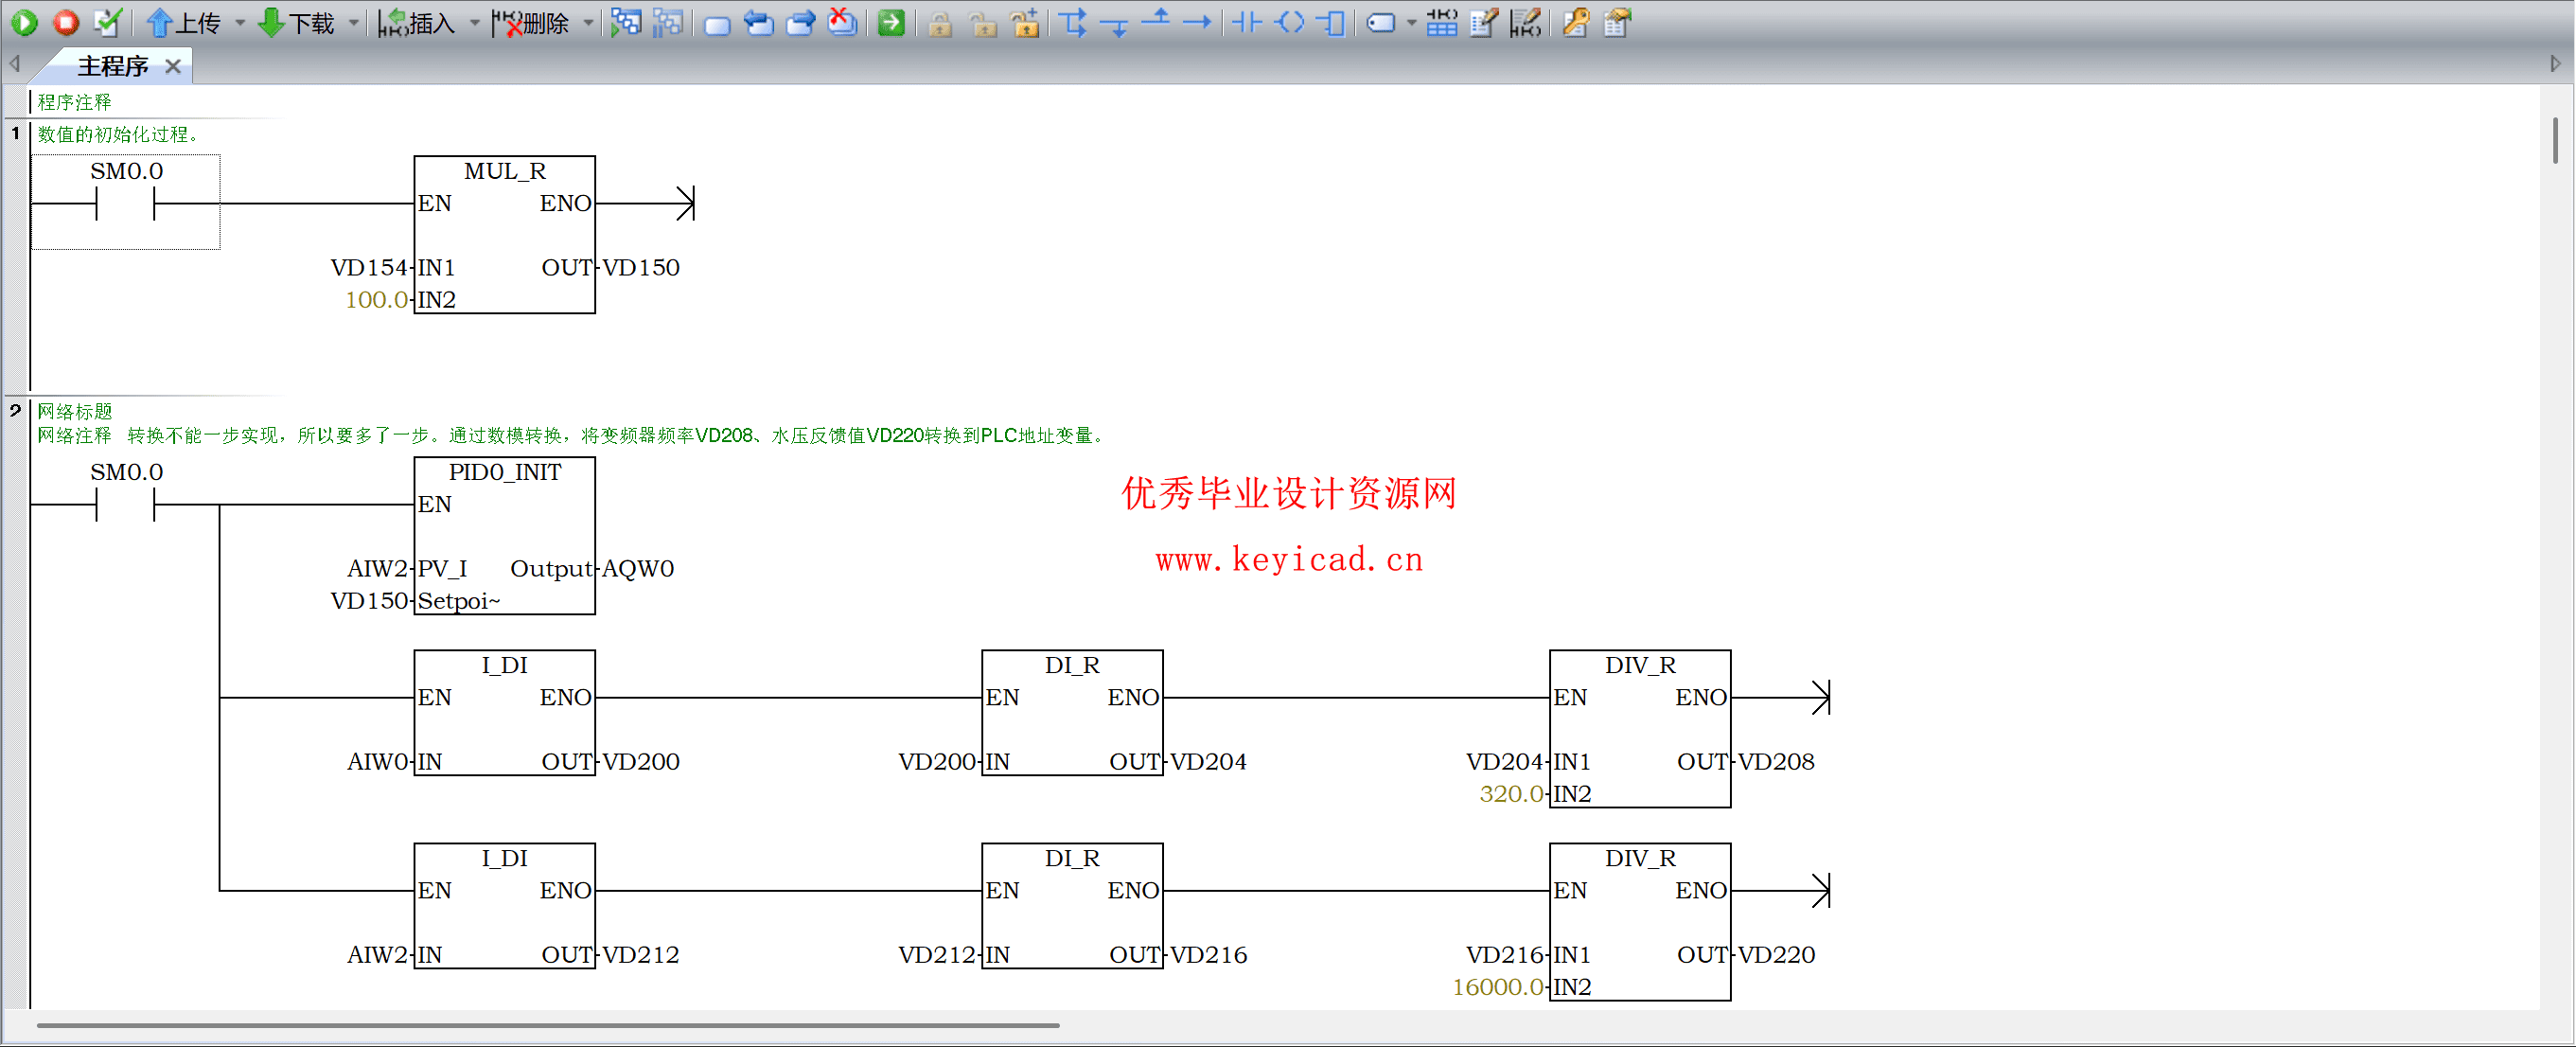Toggle the symbol information table view
Screen dimensions: 2576x1047
click(1442, 22)
